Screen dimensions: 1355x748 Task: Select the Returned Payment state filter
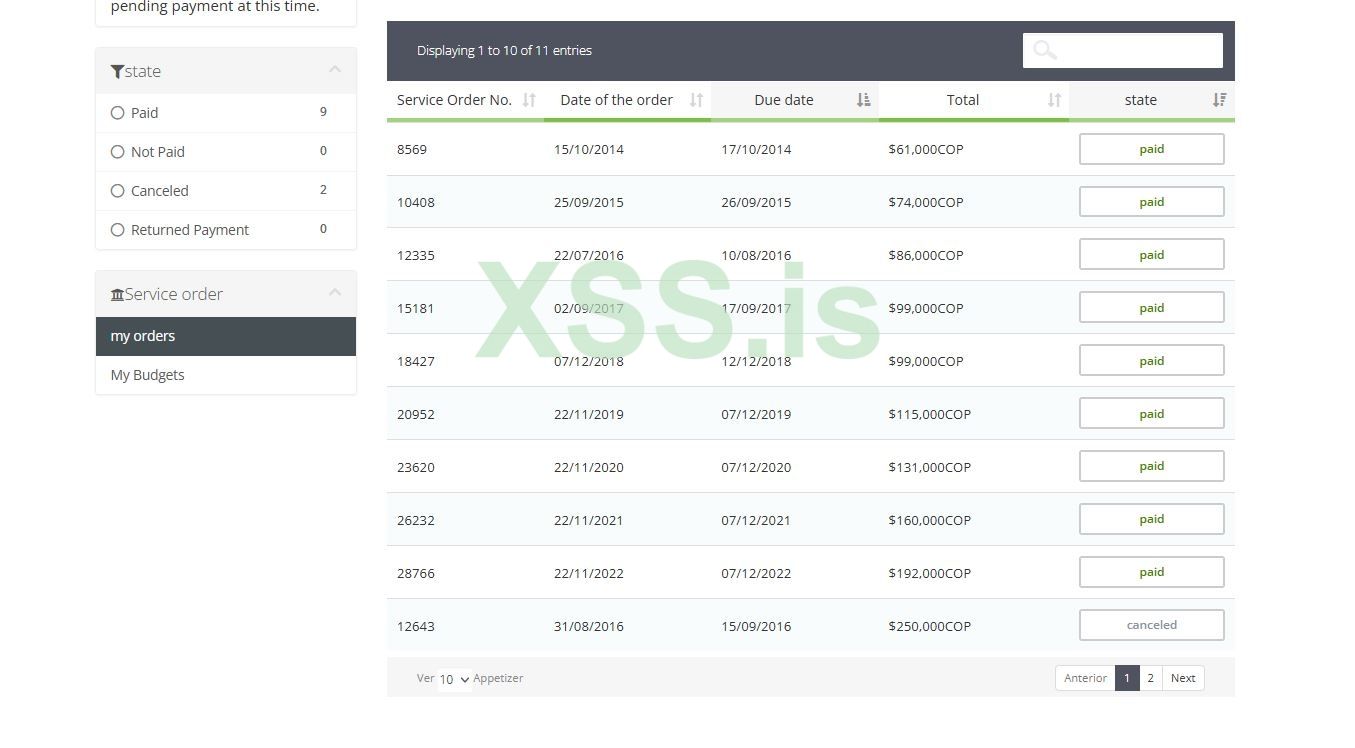(117, 230)
